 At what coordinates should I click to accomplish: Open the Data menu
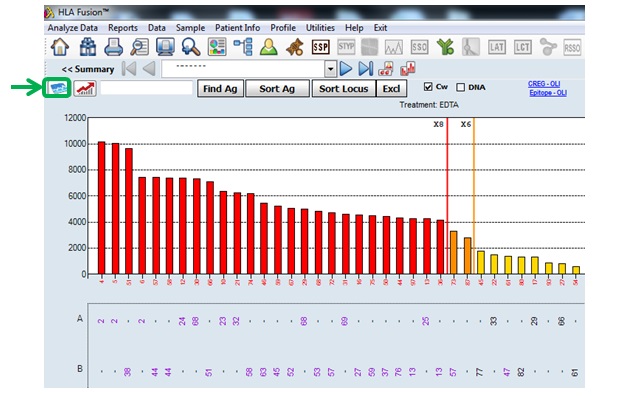[x=157, y=28]
